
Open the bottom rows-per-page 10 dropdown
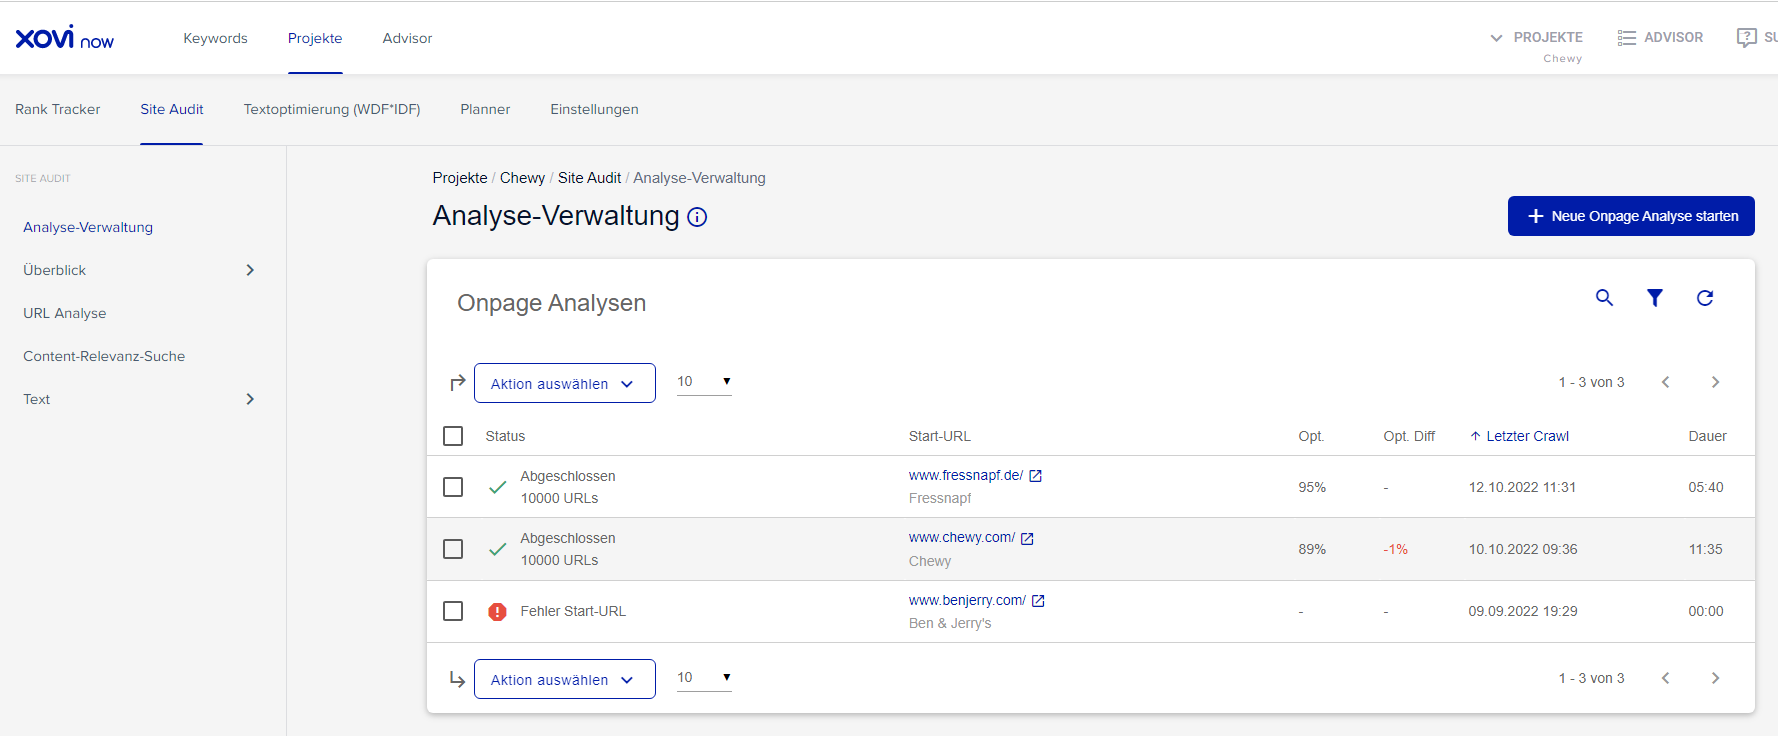[704, 678]
